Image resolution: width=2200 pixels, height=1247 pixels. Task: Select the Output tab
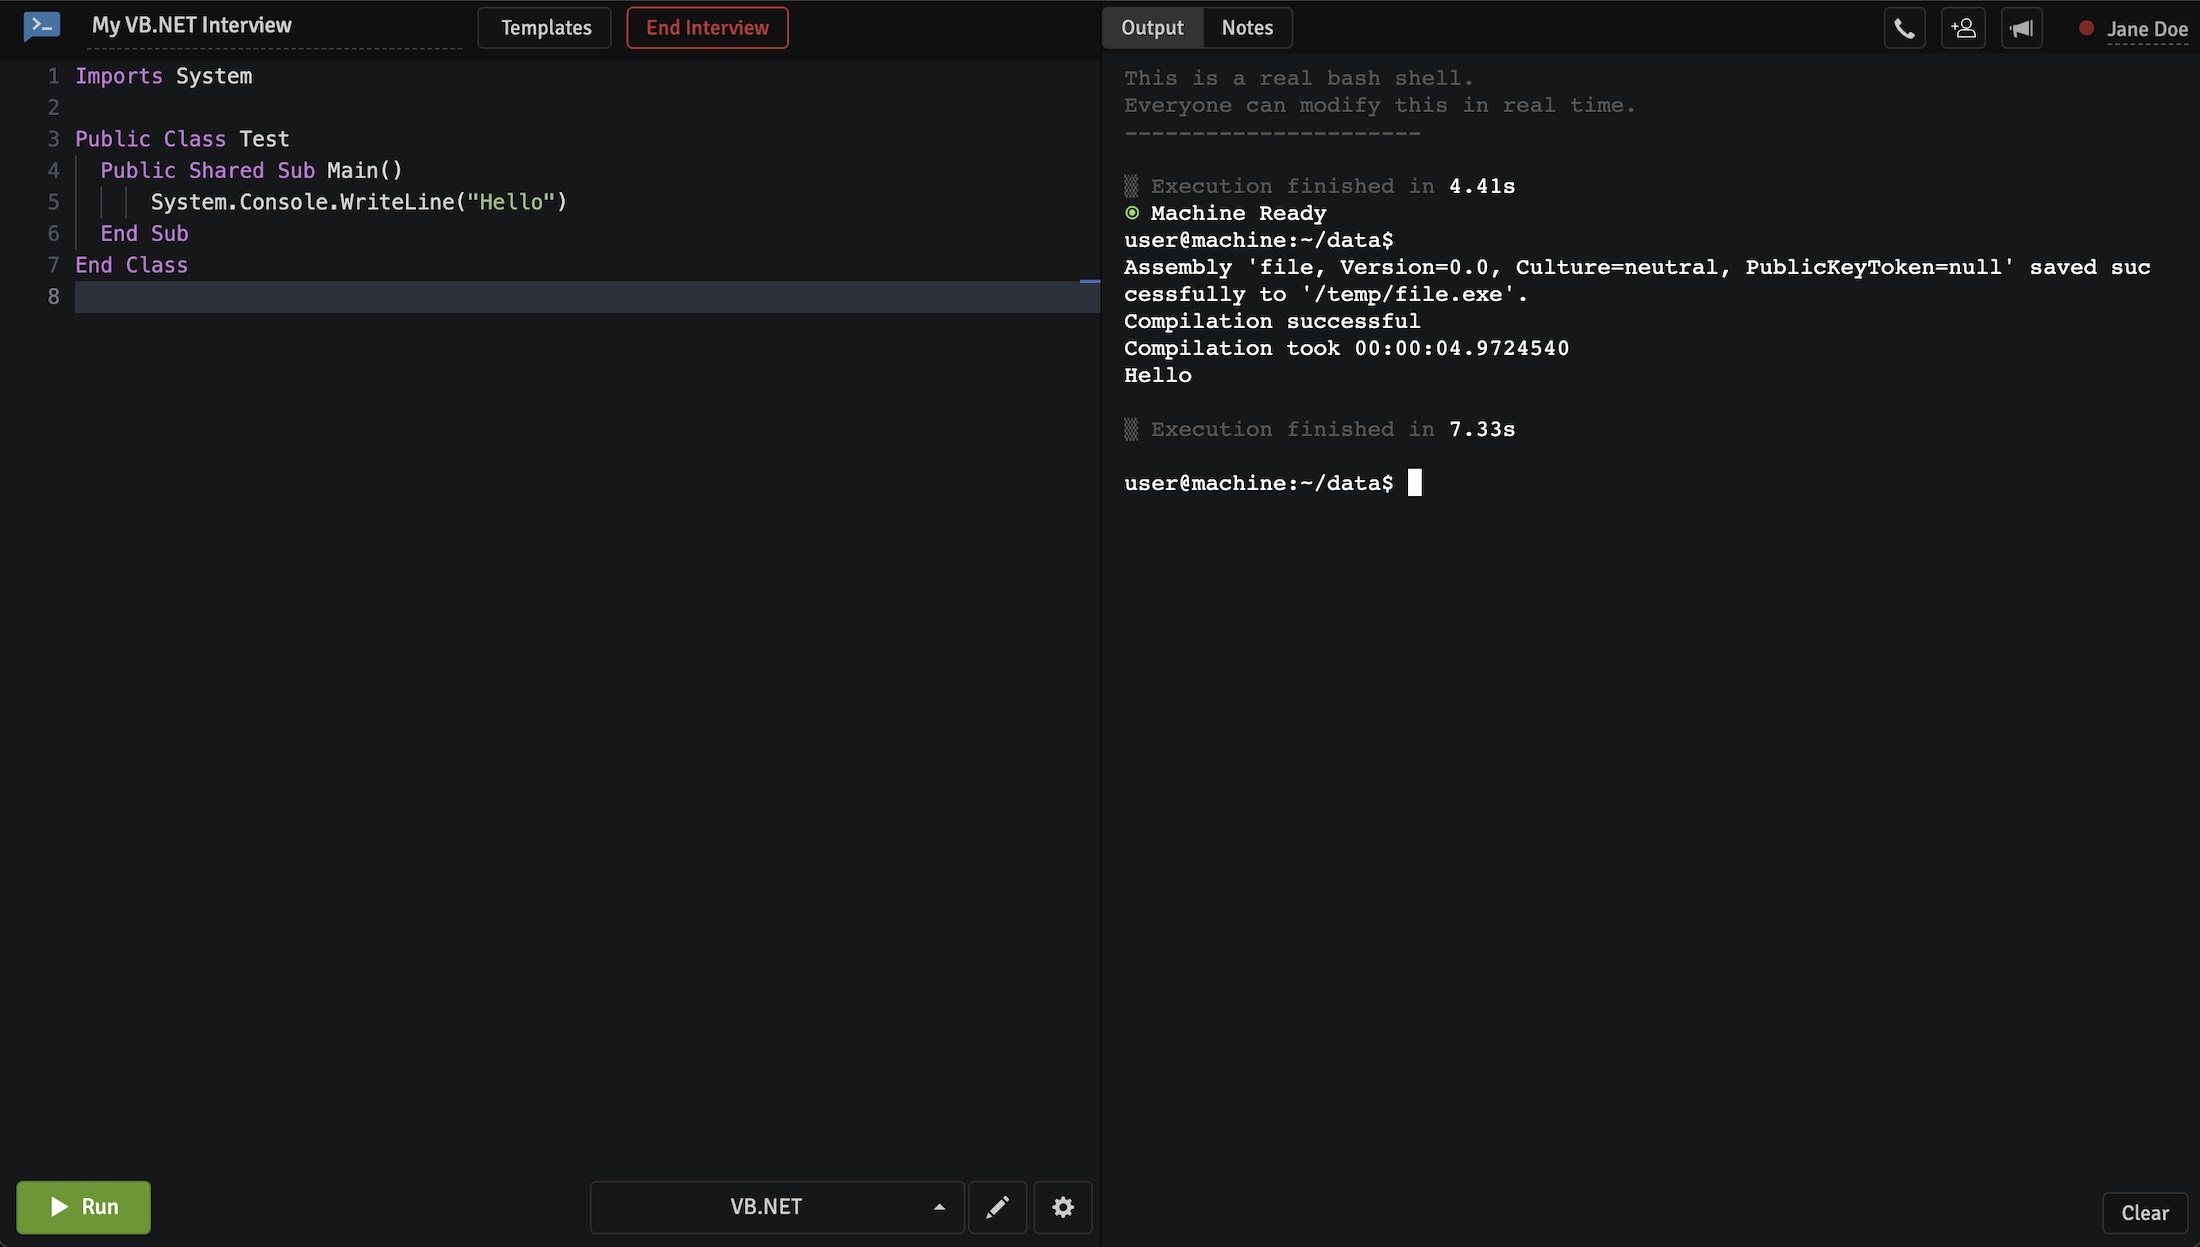pos(1152,27)
